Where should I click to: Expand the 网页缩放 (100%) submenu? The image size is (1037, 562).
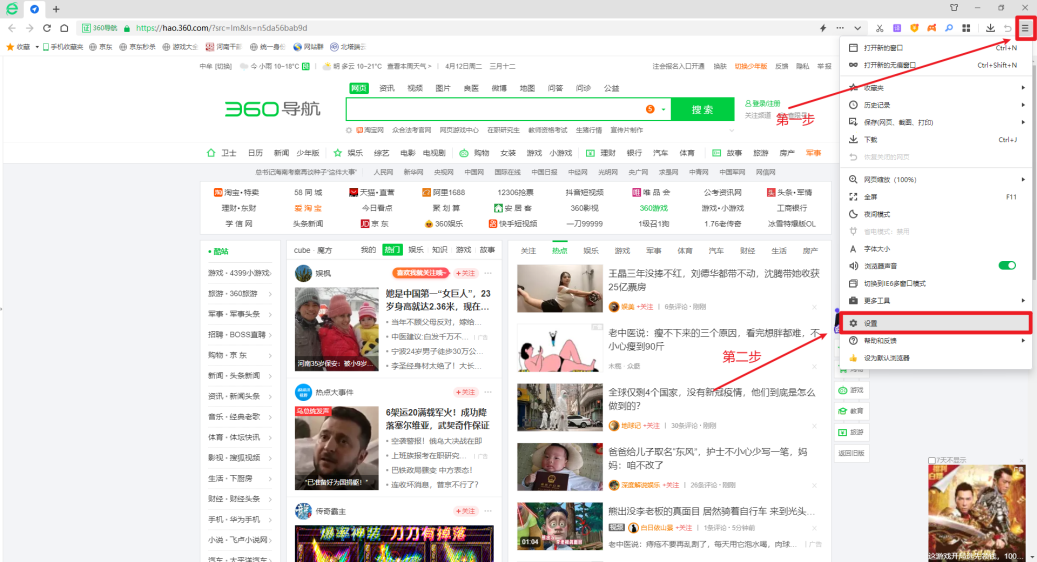pyautogui.click(x=1022, y=179)
